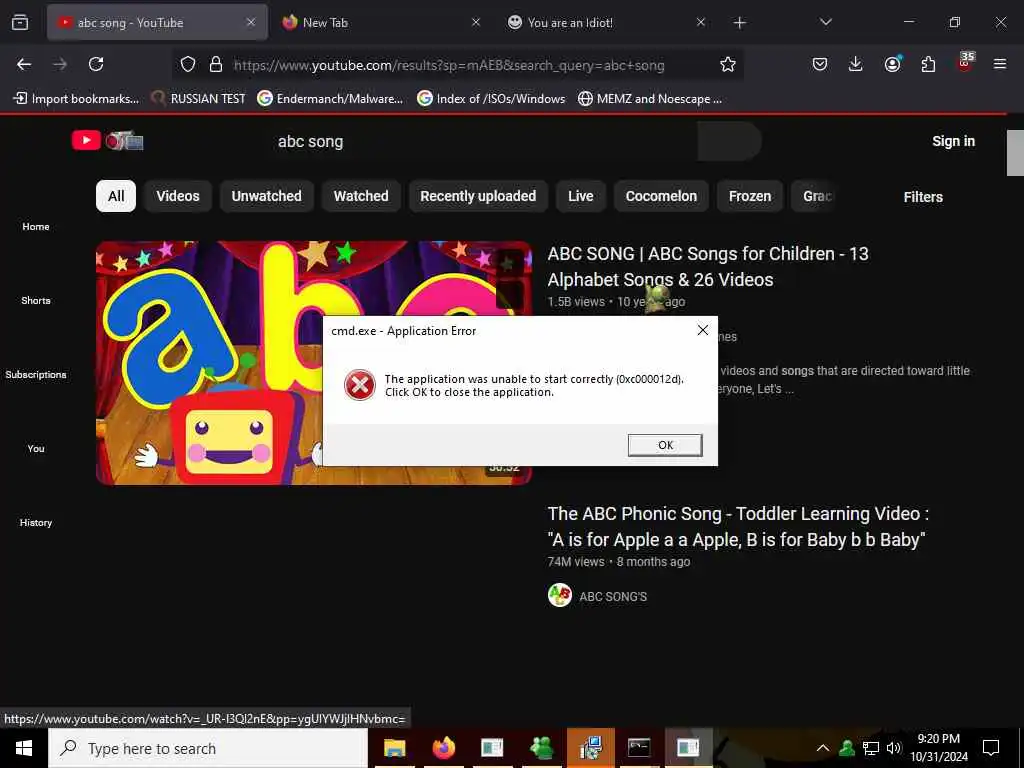Image resolution: width=1024 pixels, height=768 pixels.
Task: Open Import bookmarks... bookmark
Action: tap(76, 99)
